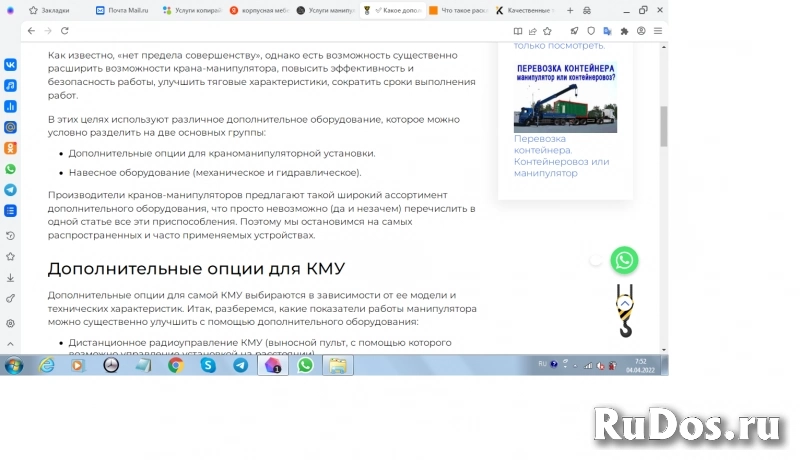Open the file explorer folder in taskbar
Screen dimensions: 800x460
tap(338, 366)
